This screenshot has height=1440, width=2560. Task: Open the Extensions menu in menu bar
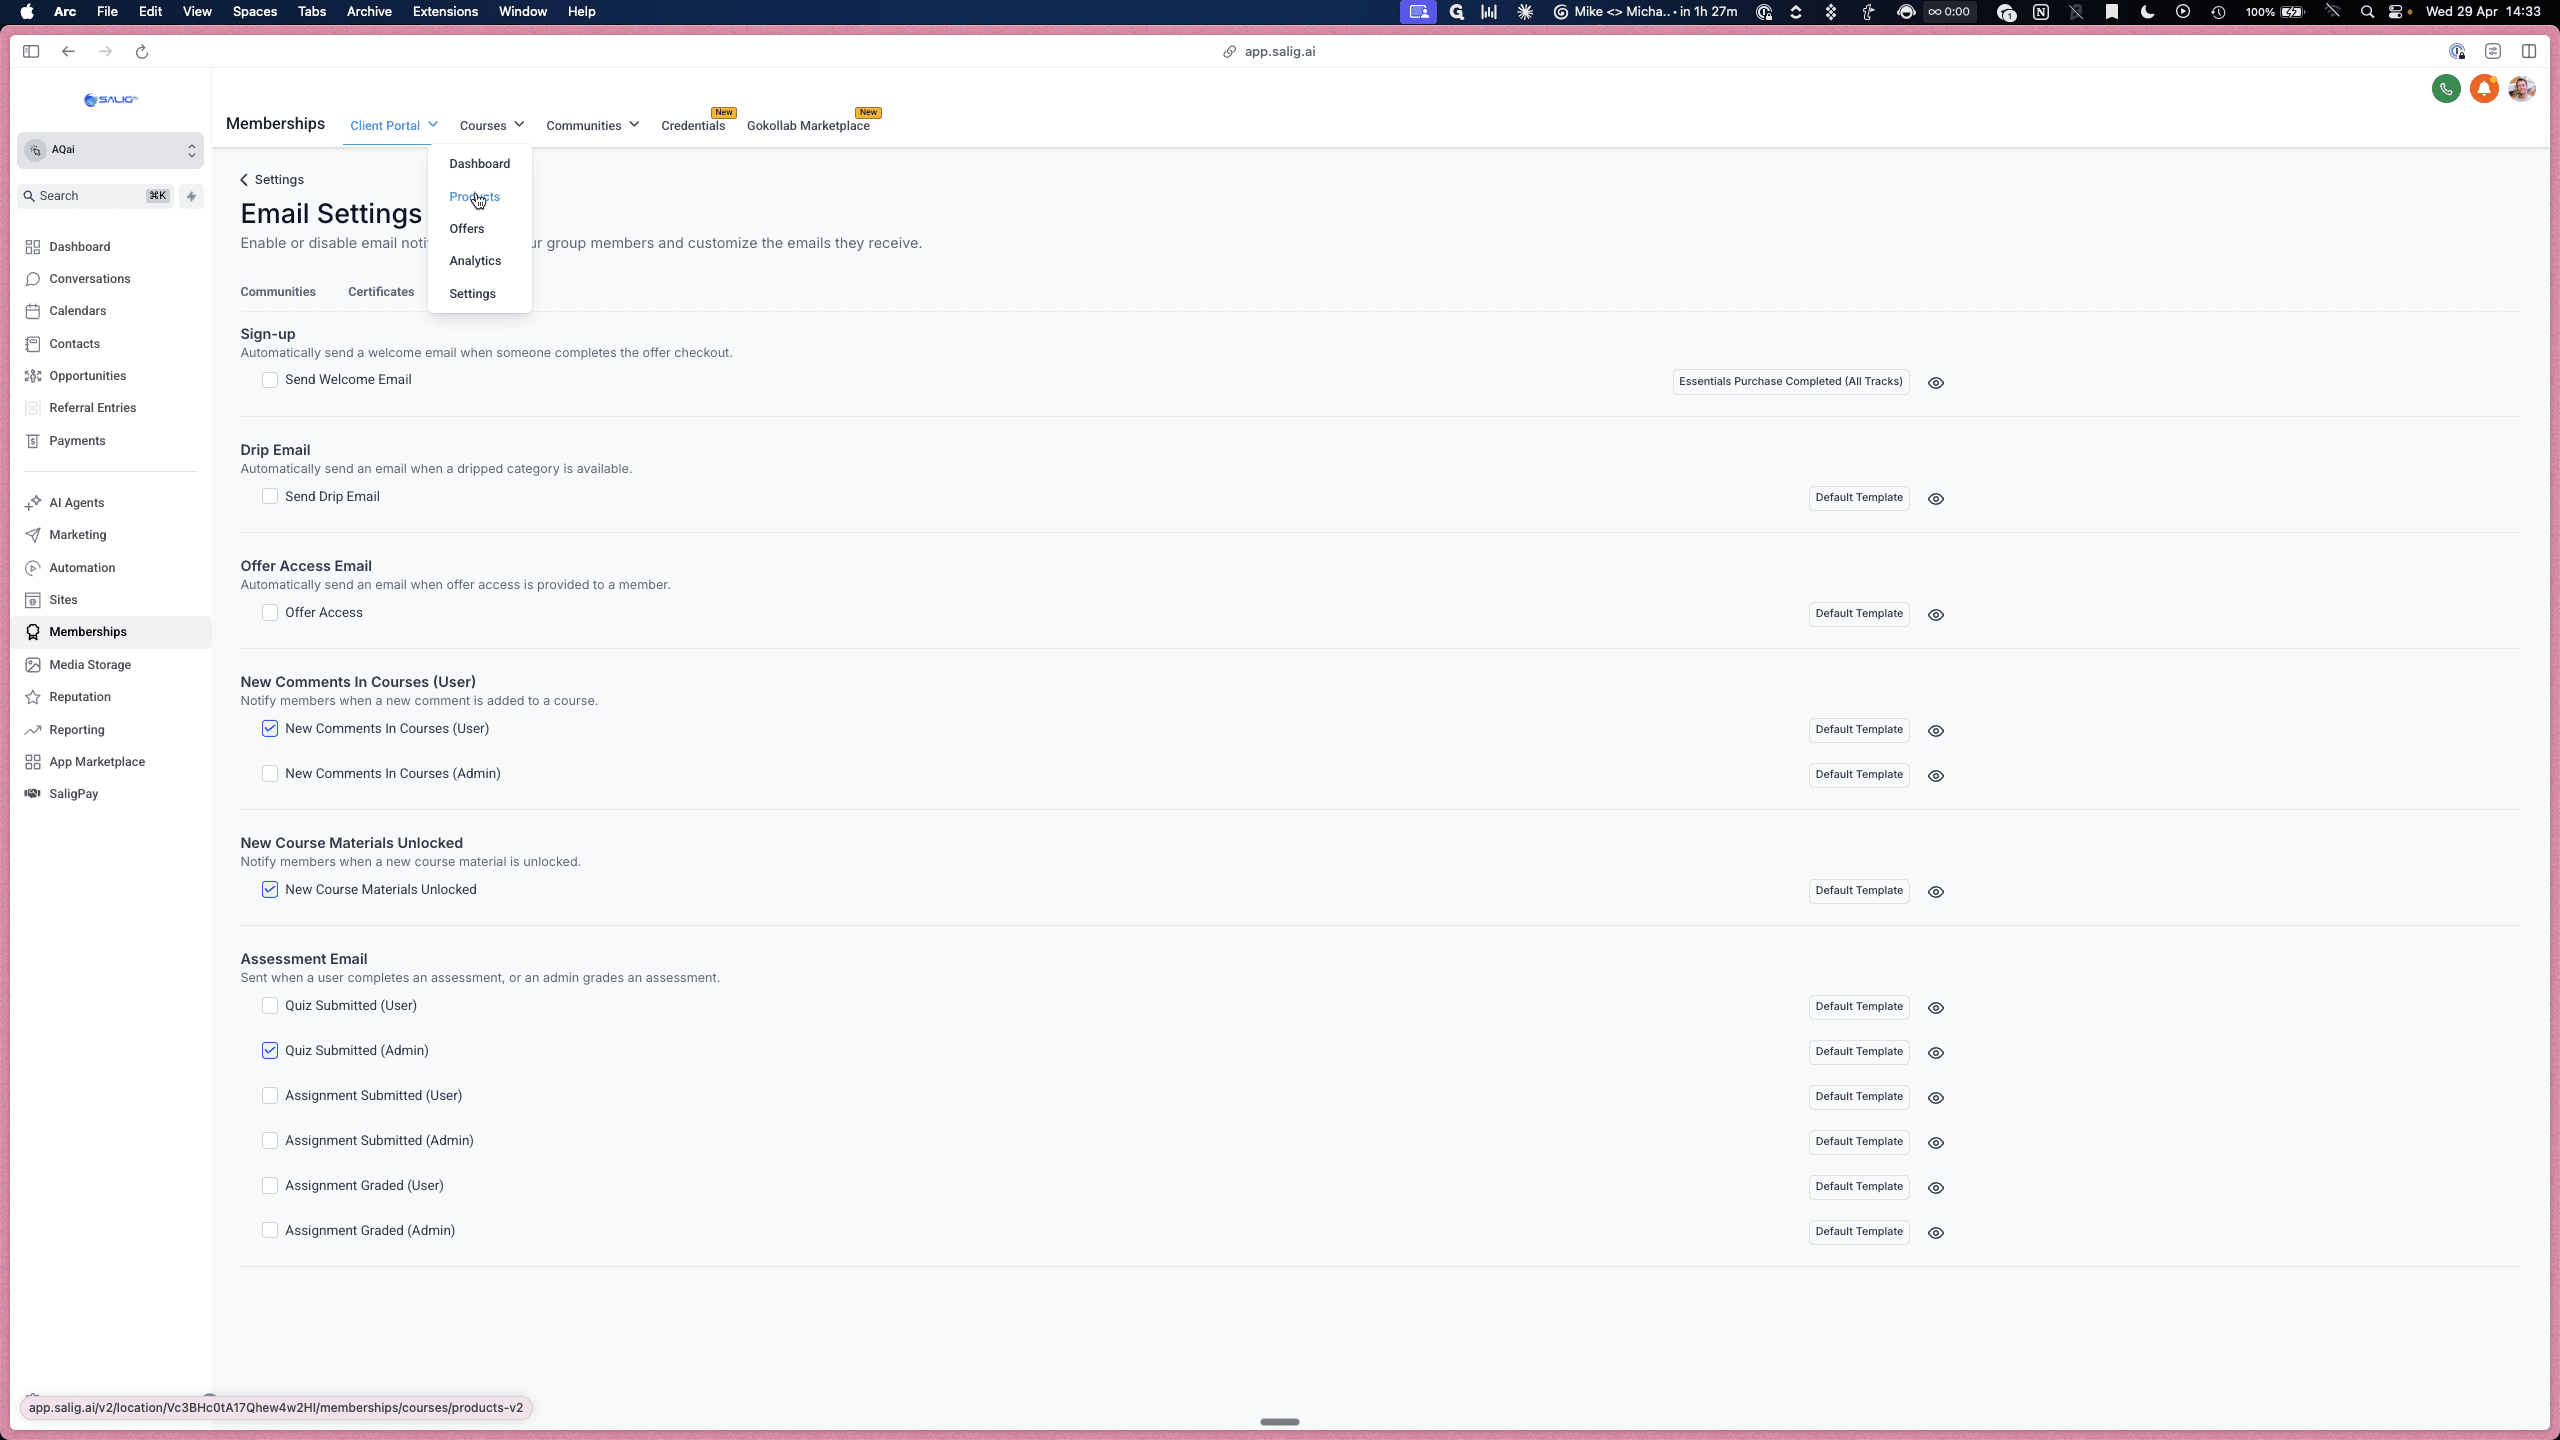click(445, 12)
